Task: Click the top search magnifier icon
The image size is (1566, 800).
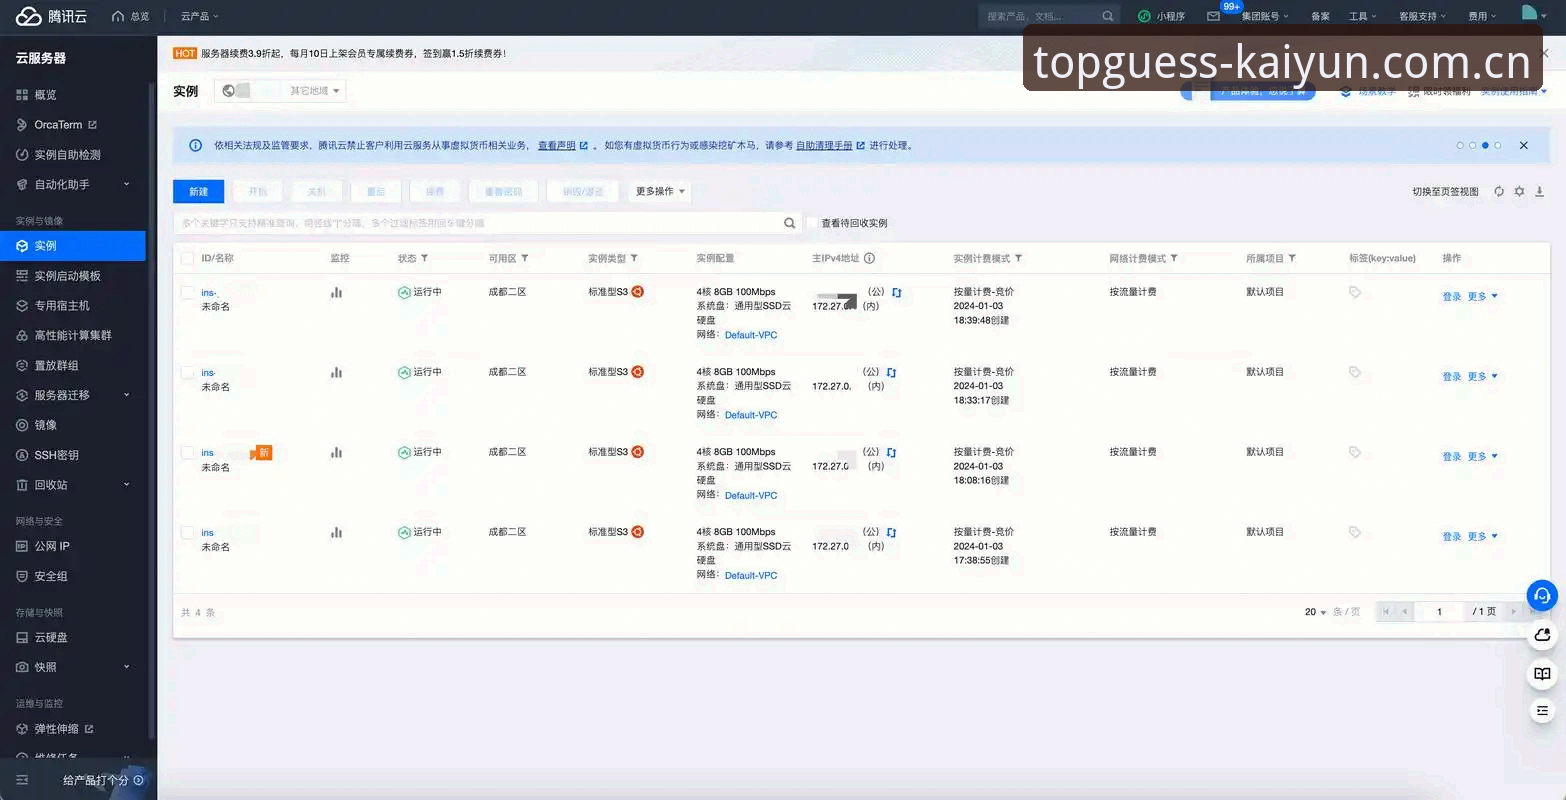Action: coord(1108,16)
